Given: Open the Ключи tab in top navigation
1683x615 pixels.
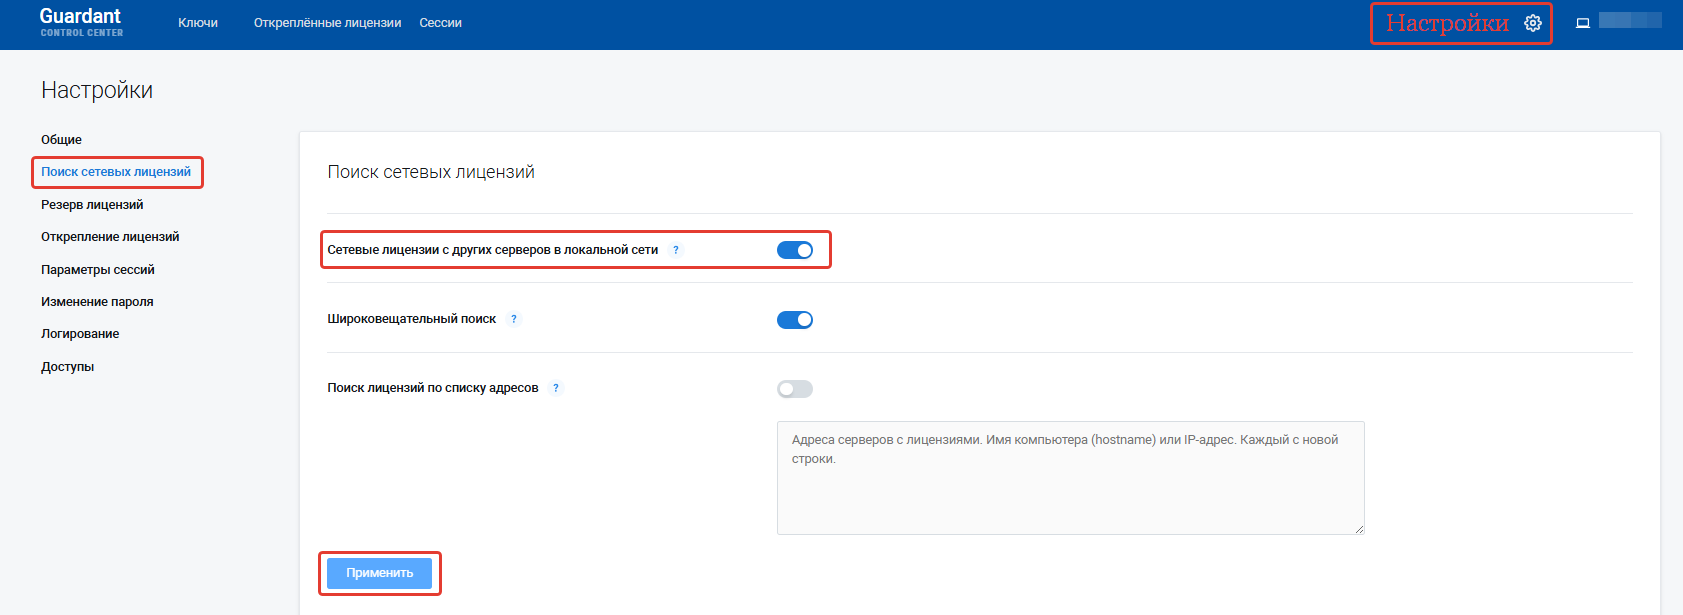Looking at the screenshot, I should [198, 23].
